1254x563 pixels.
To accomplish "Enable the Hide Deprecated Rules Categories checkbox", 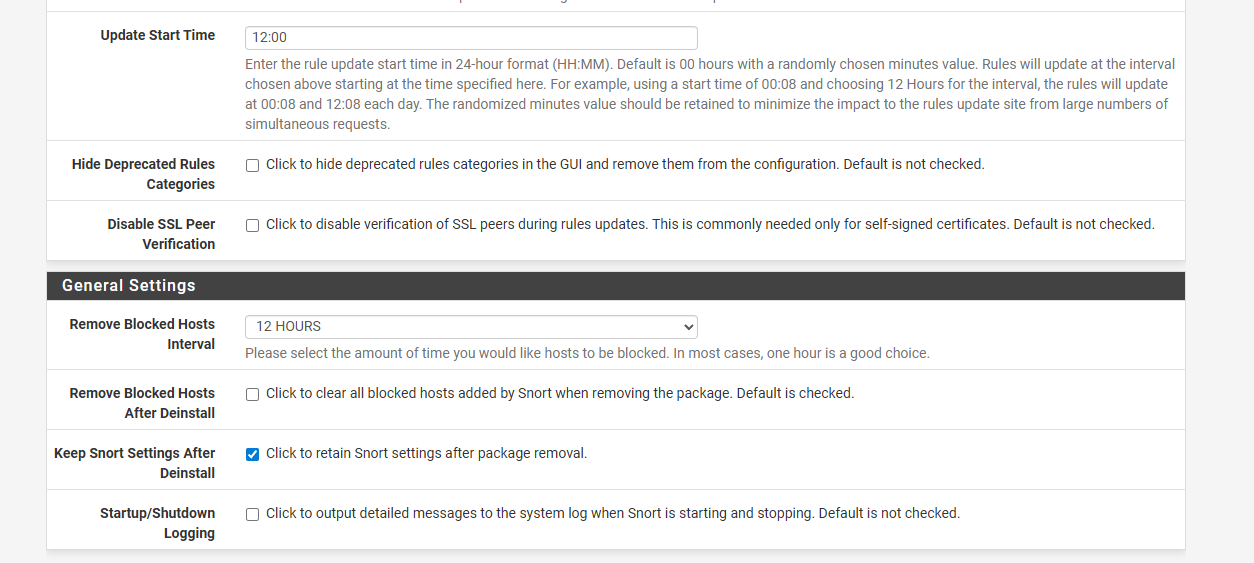I will click(252, 165).
